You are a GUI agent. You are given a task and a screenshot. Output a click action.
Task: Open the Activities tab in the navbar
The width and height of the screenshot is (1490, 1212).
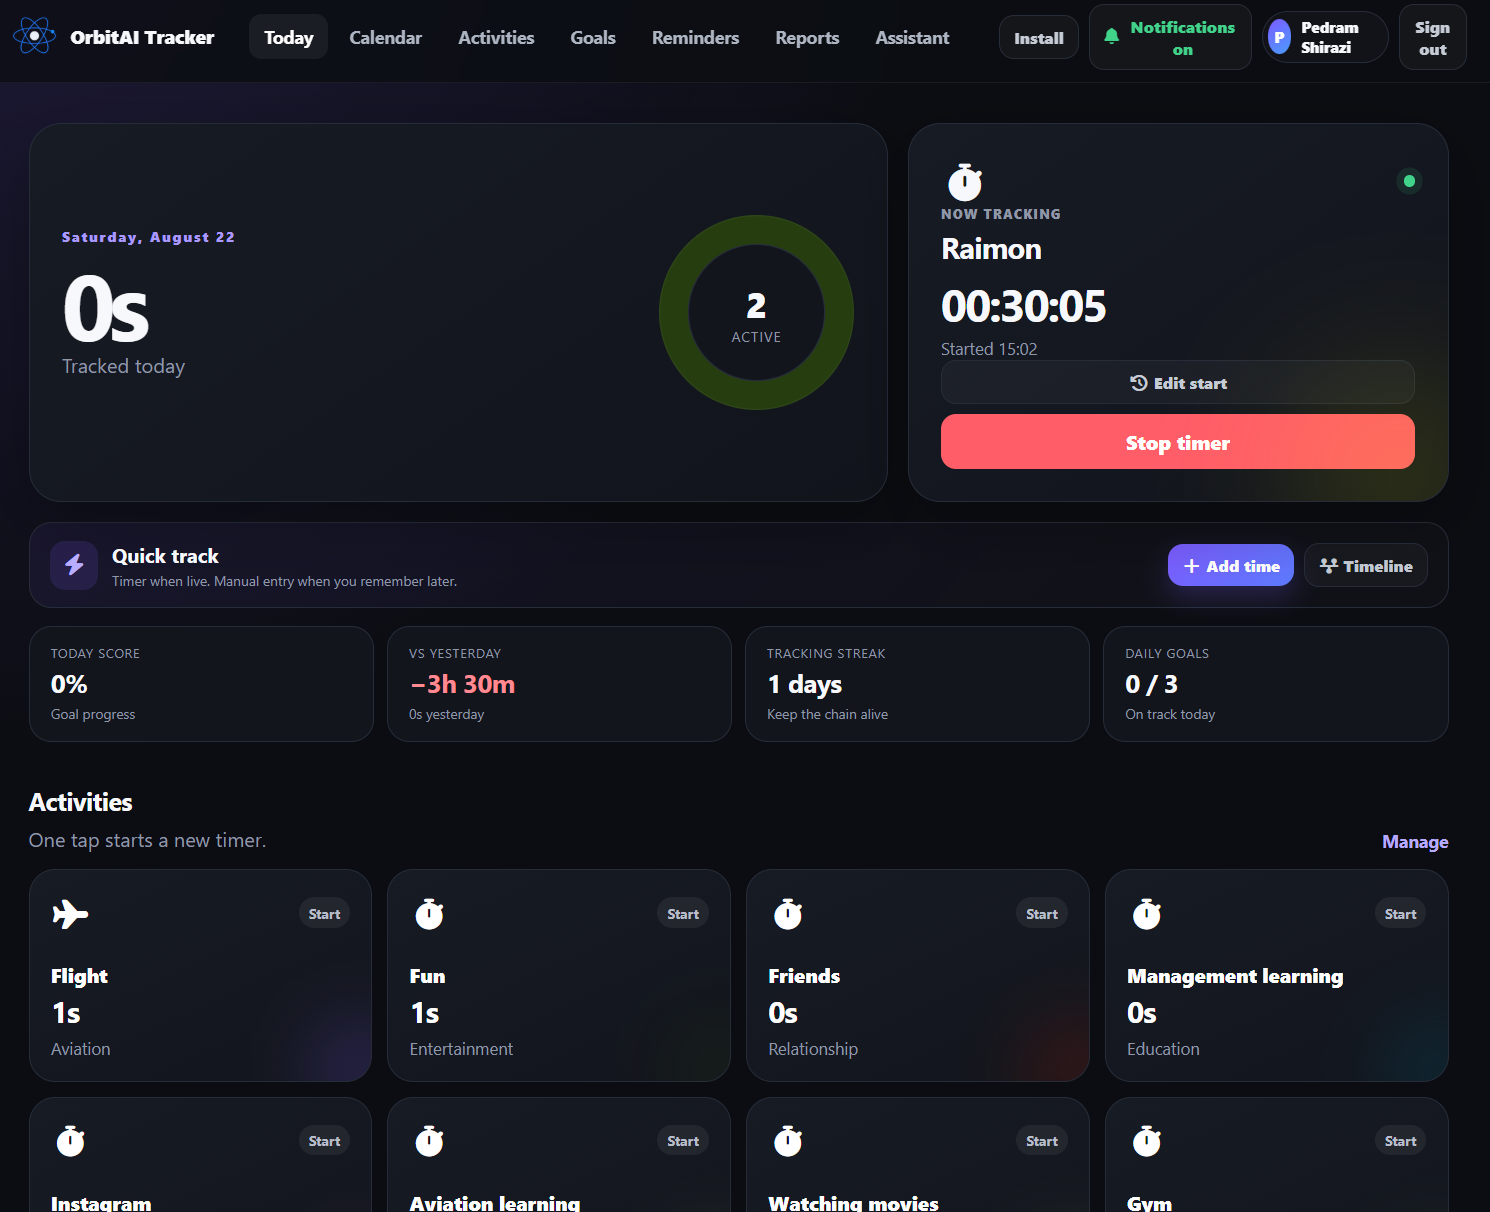click(x=496, y=37)
